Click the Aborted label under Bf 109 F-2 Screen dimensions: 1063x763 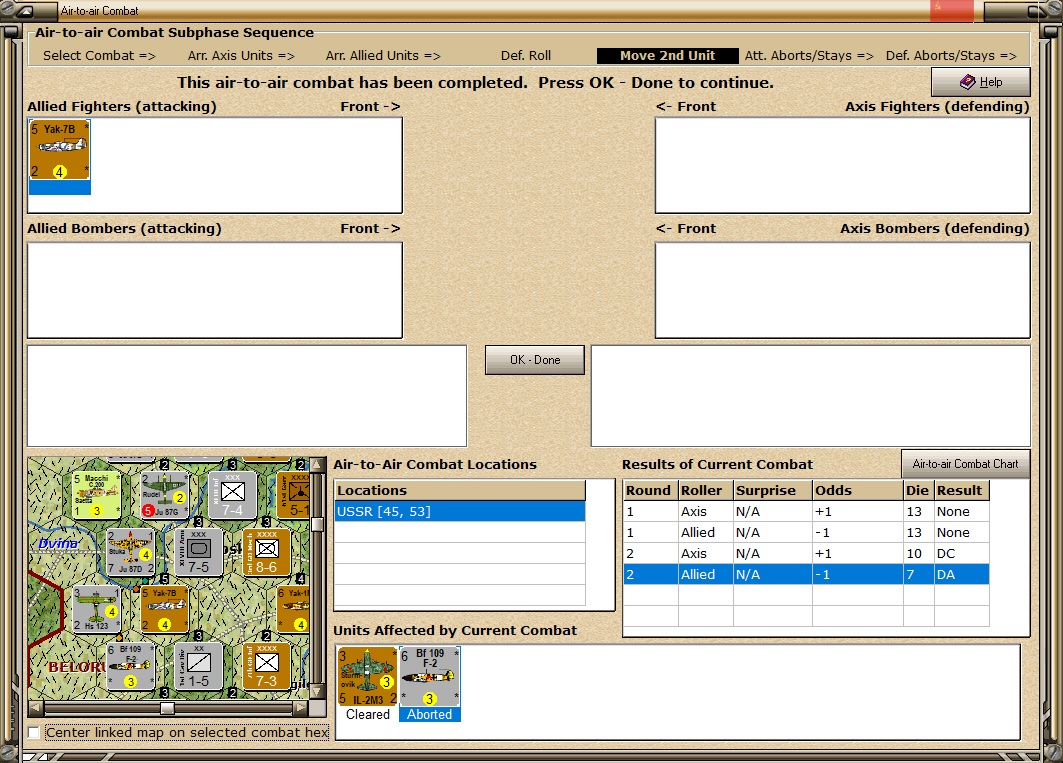430,714
